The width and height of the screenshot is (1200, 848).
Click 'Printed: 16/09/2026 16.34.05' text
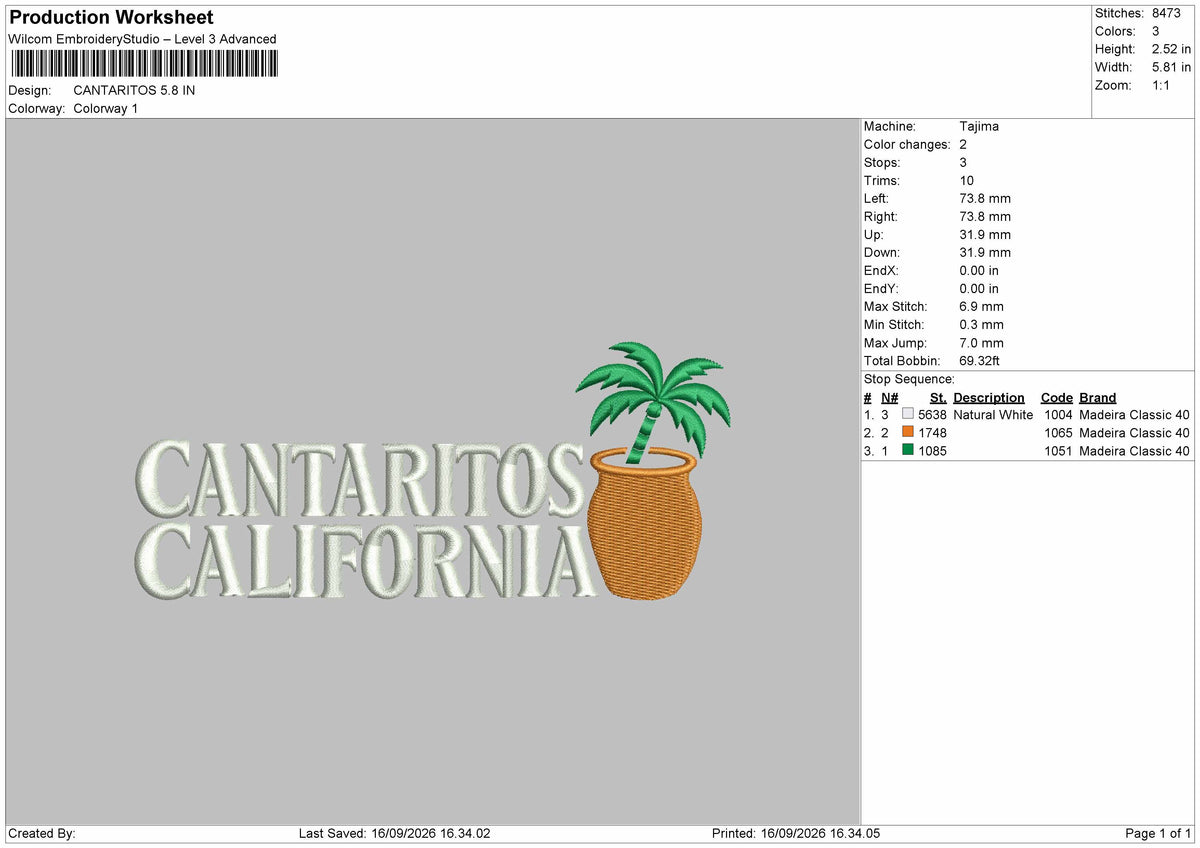(x=796, y=834)
